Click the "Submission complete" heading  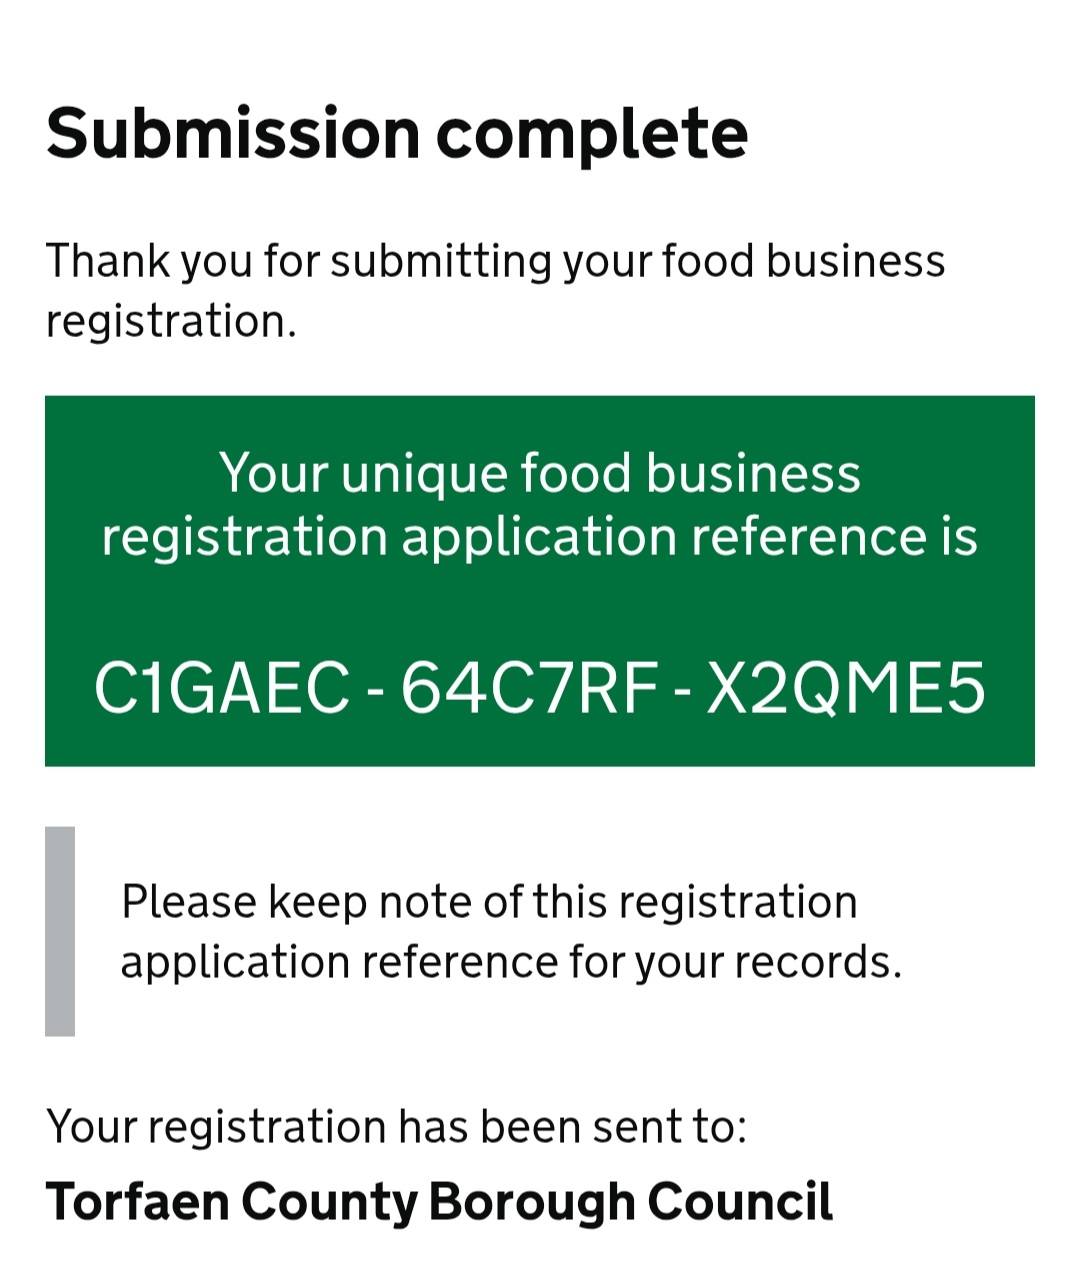(396, 133)
